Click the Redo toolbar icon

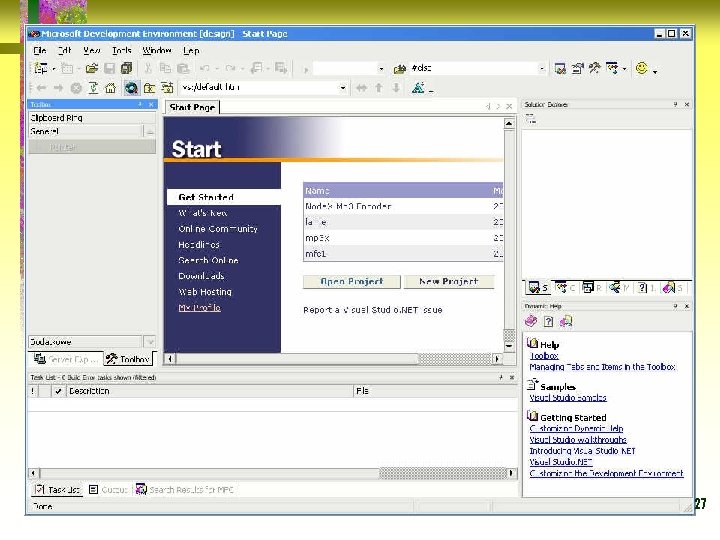coord(231,68)
